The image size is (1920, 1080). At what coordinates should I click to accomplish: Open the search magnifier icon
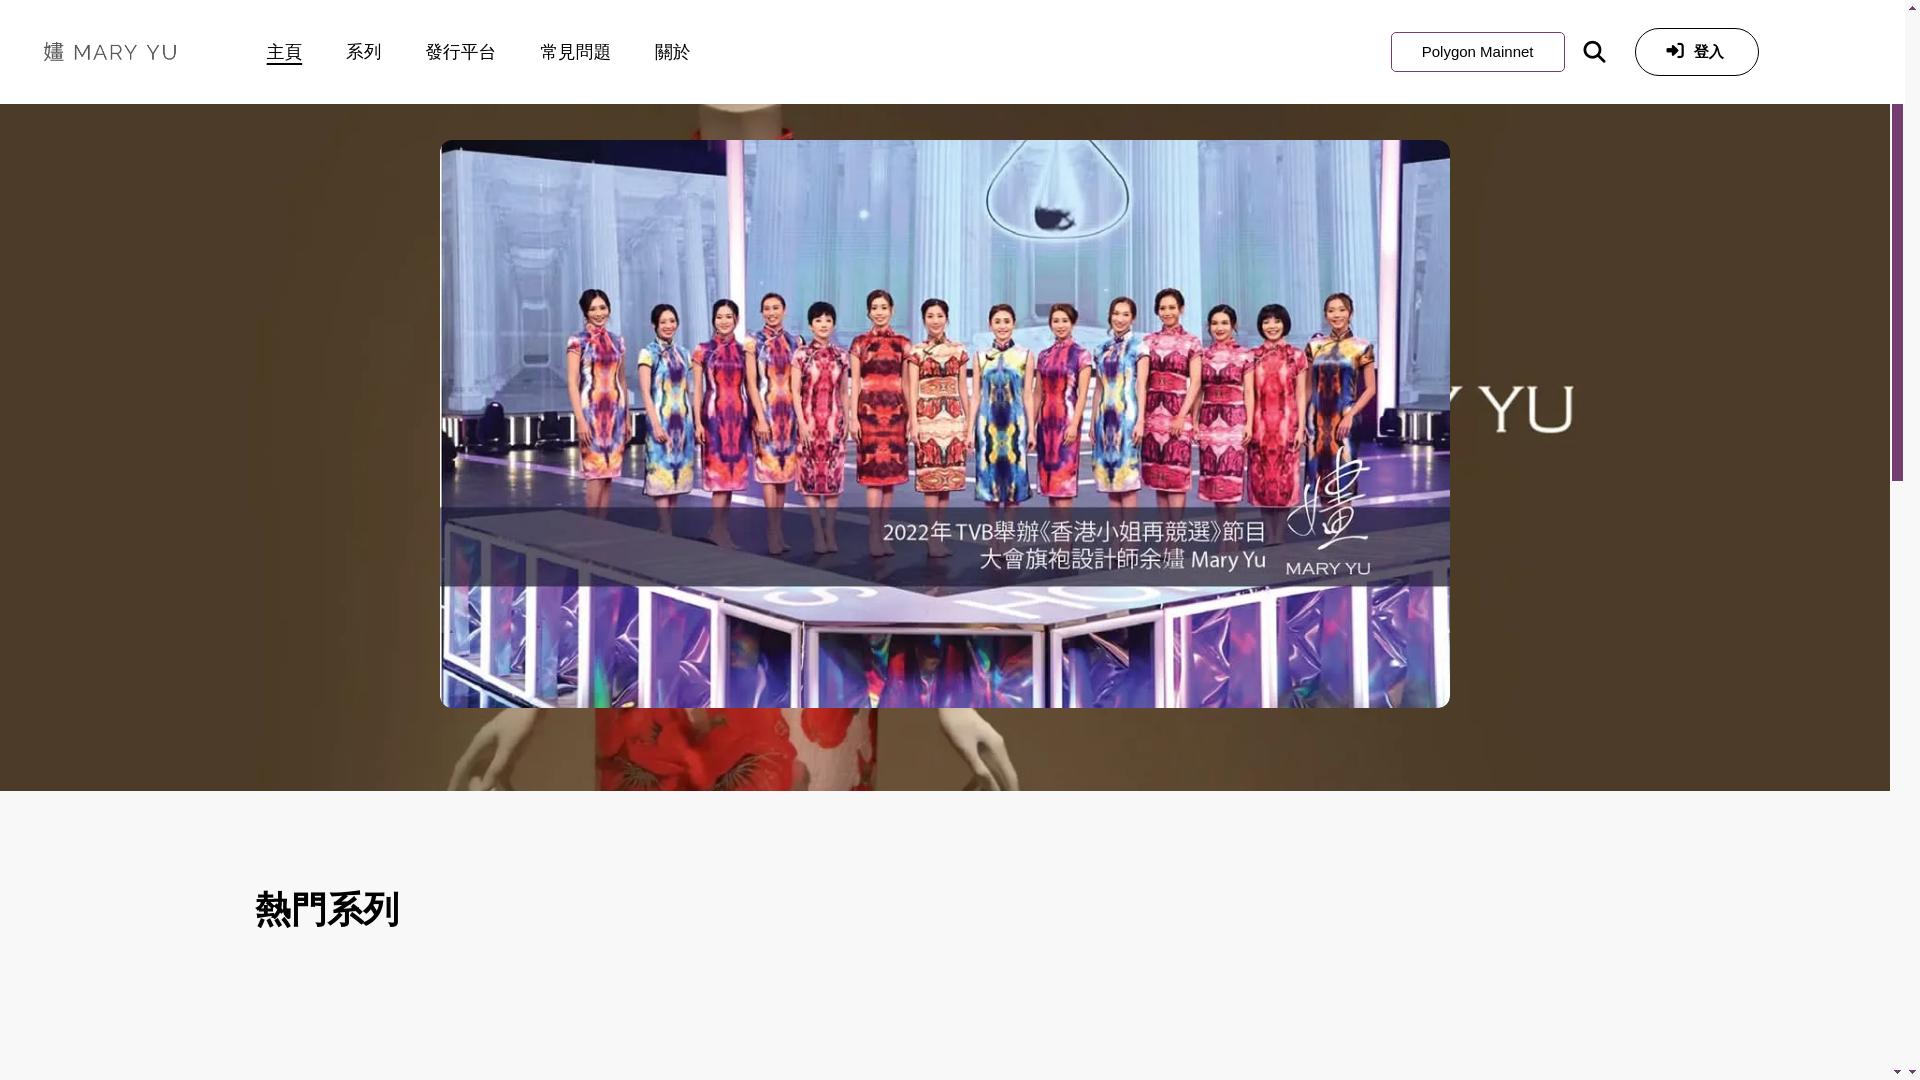tap(1594, 52)
